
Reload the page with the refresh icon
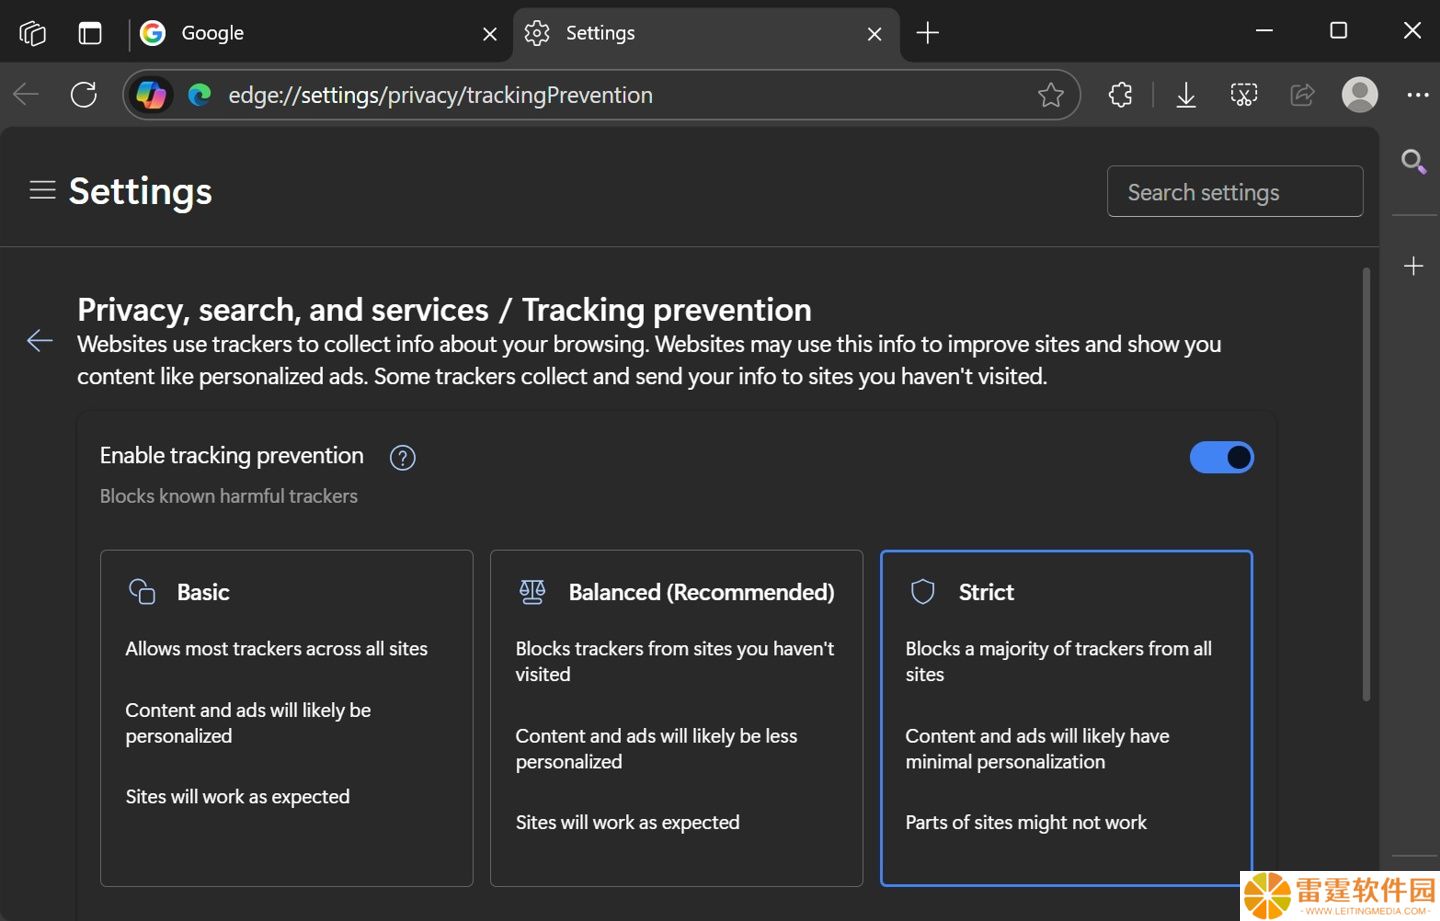(84, 95)
